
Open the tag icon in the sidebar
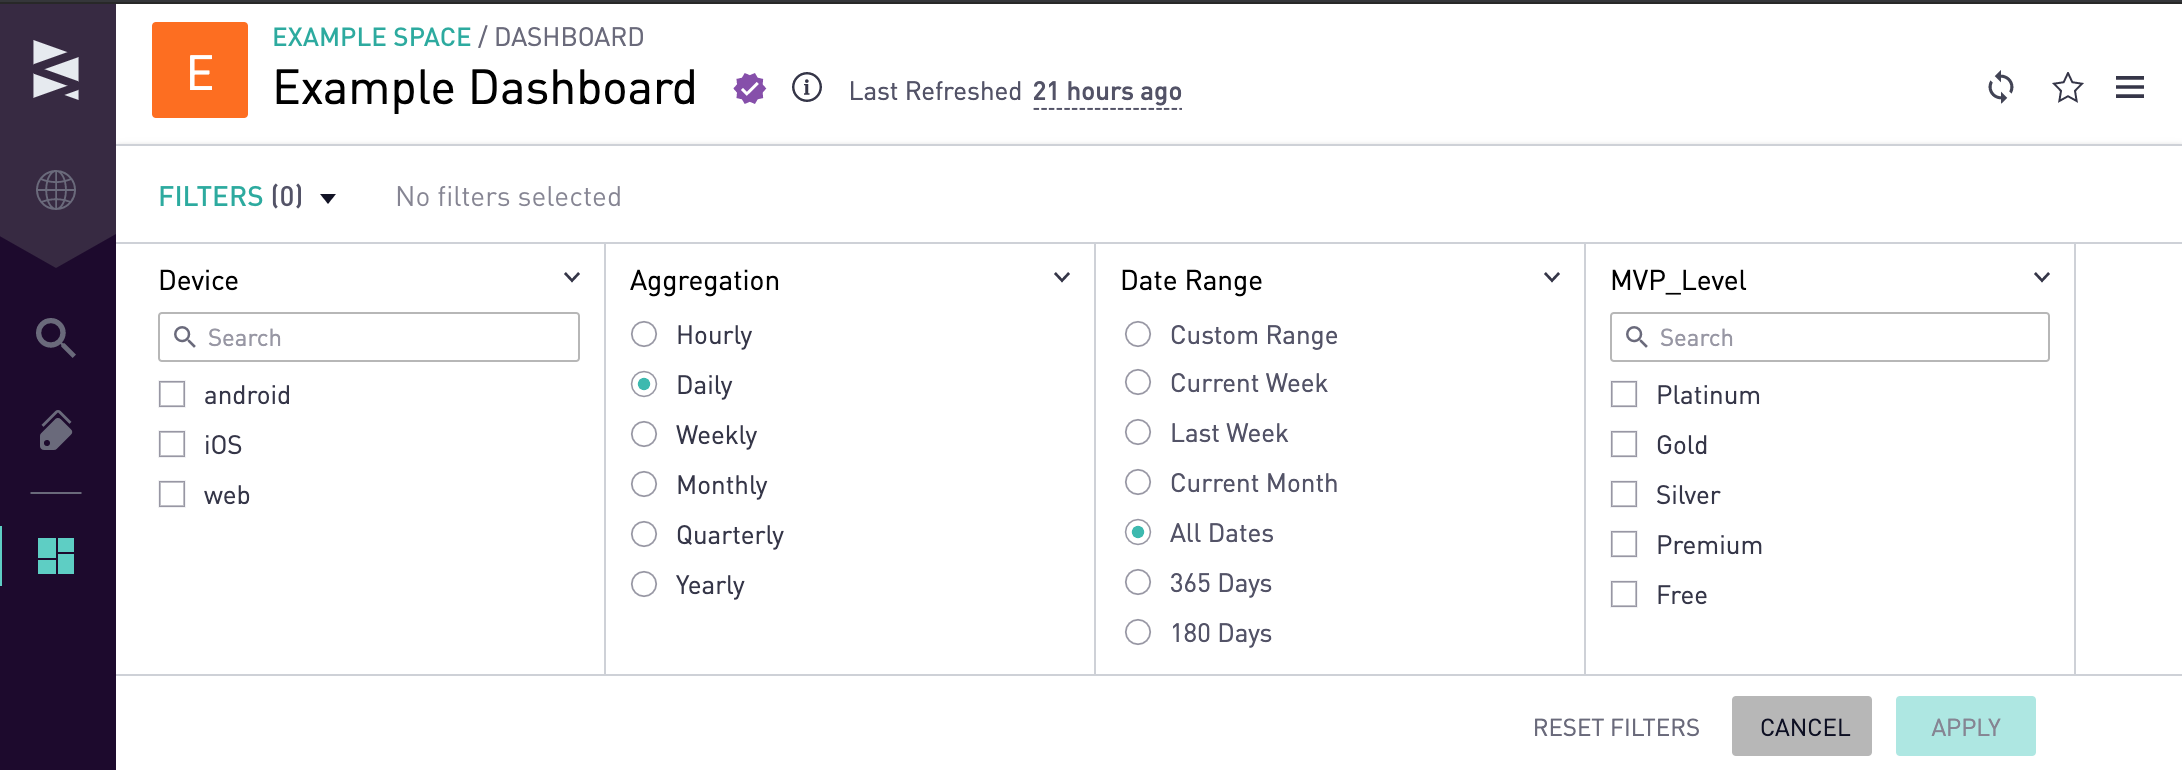[x=56, y=430]
